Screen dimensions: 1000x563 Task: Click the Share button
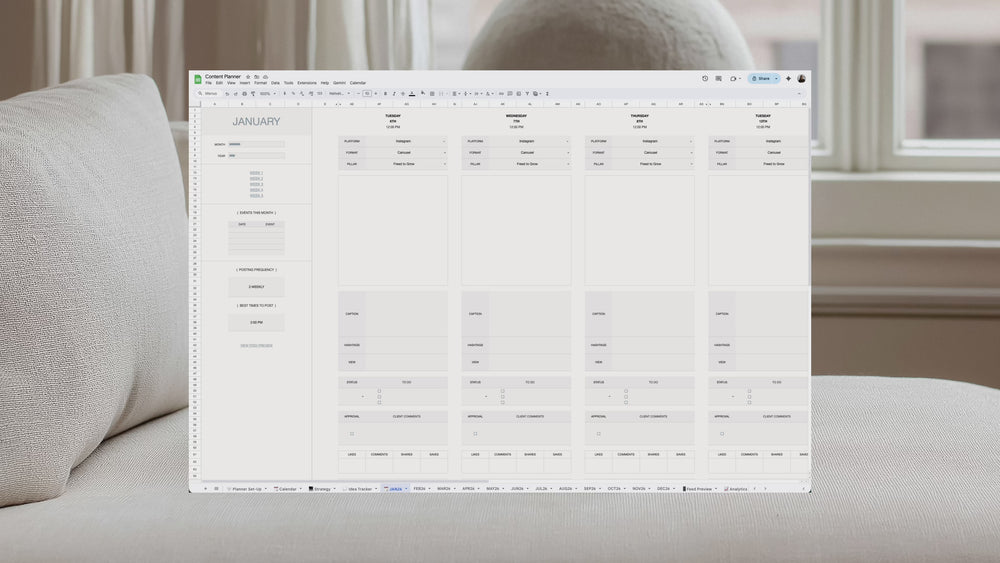point(762,78)
